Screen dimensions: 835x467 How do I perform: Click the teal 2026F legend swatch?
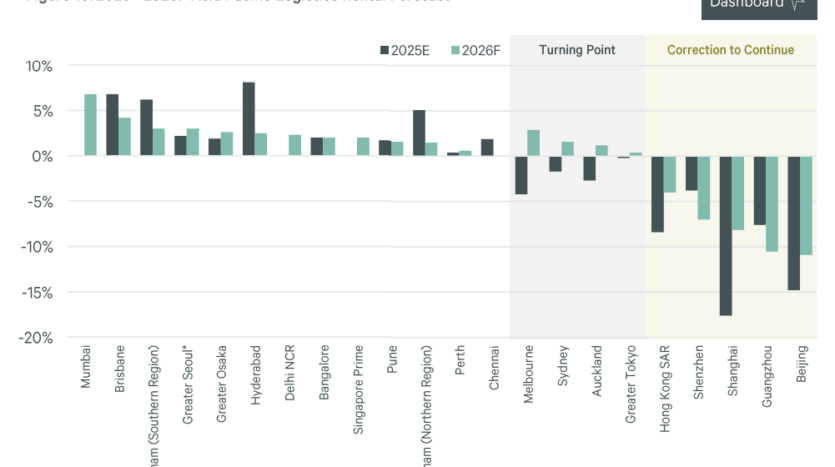click(x=456, y=50)
